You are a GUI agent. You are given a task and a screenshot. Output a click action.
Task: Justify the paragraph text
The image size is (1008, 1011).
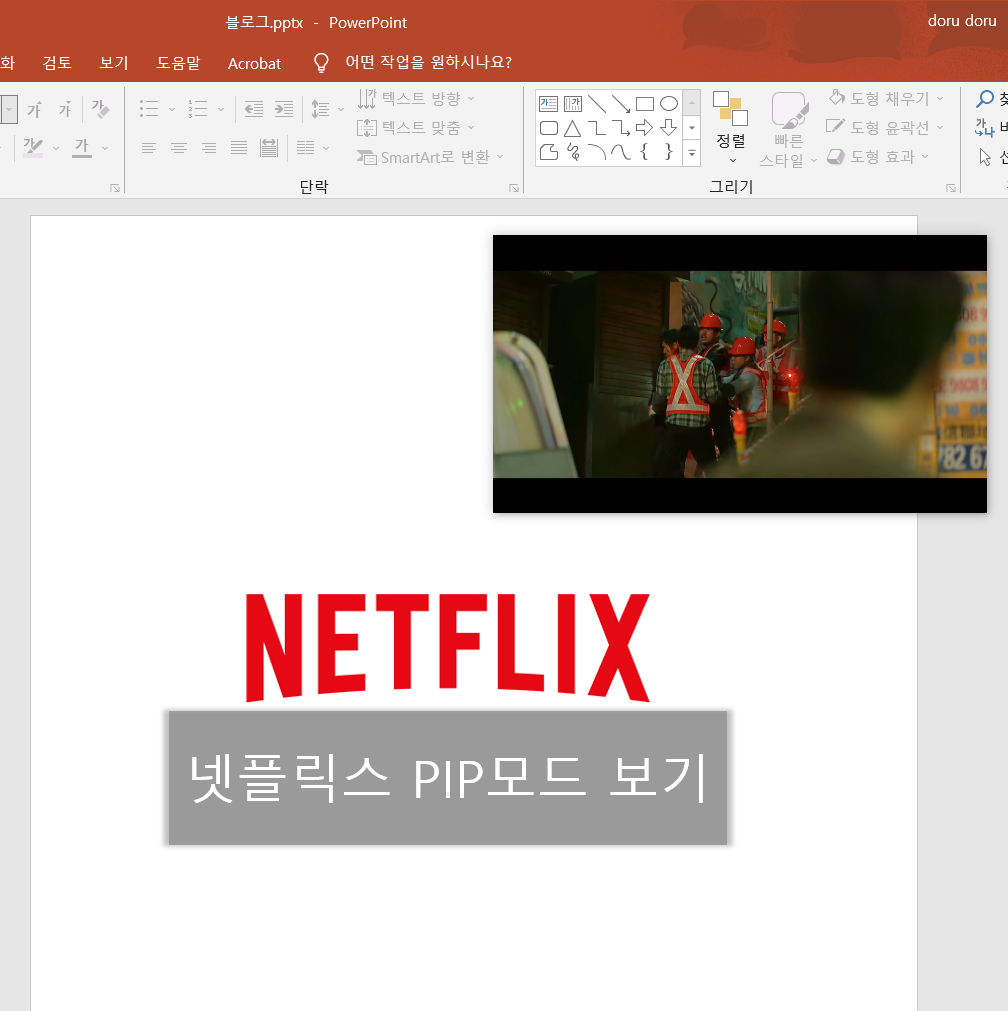[x=239, y=148]
